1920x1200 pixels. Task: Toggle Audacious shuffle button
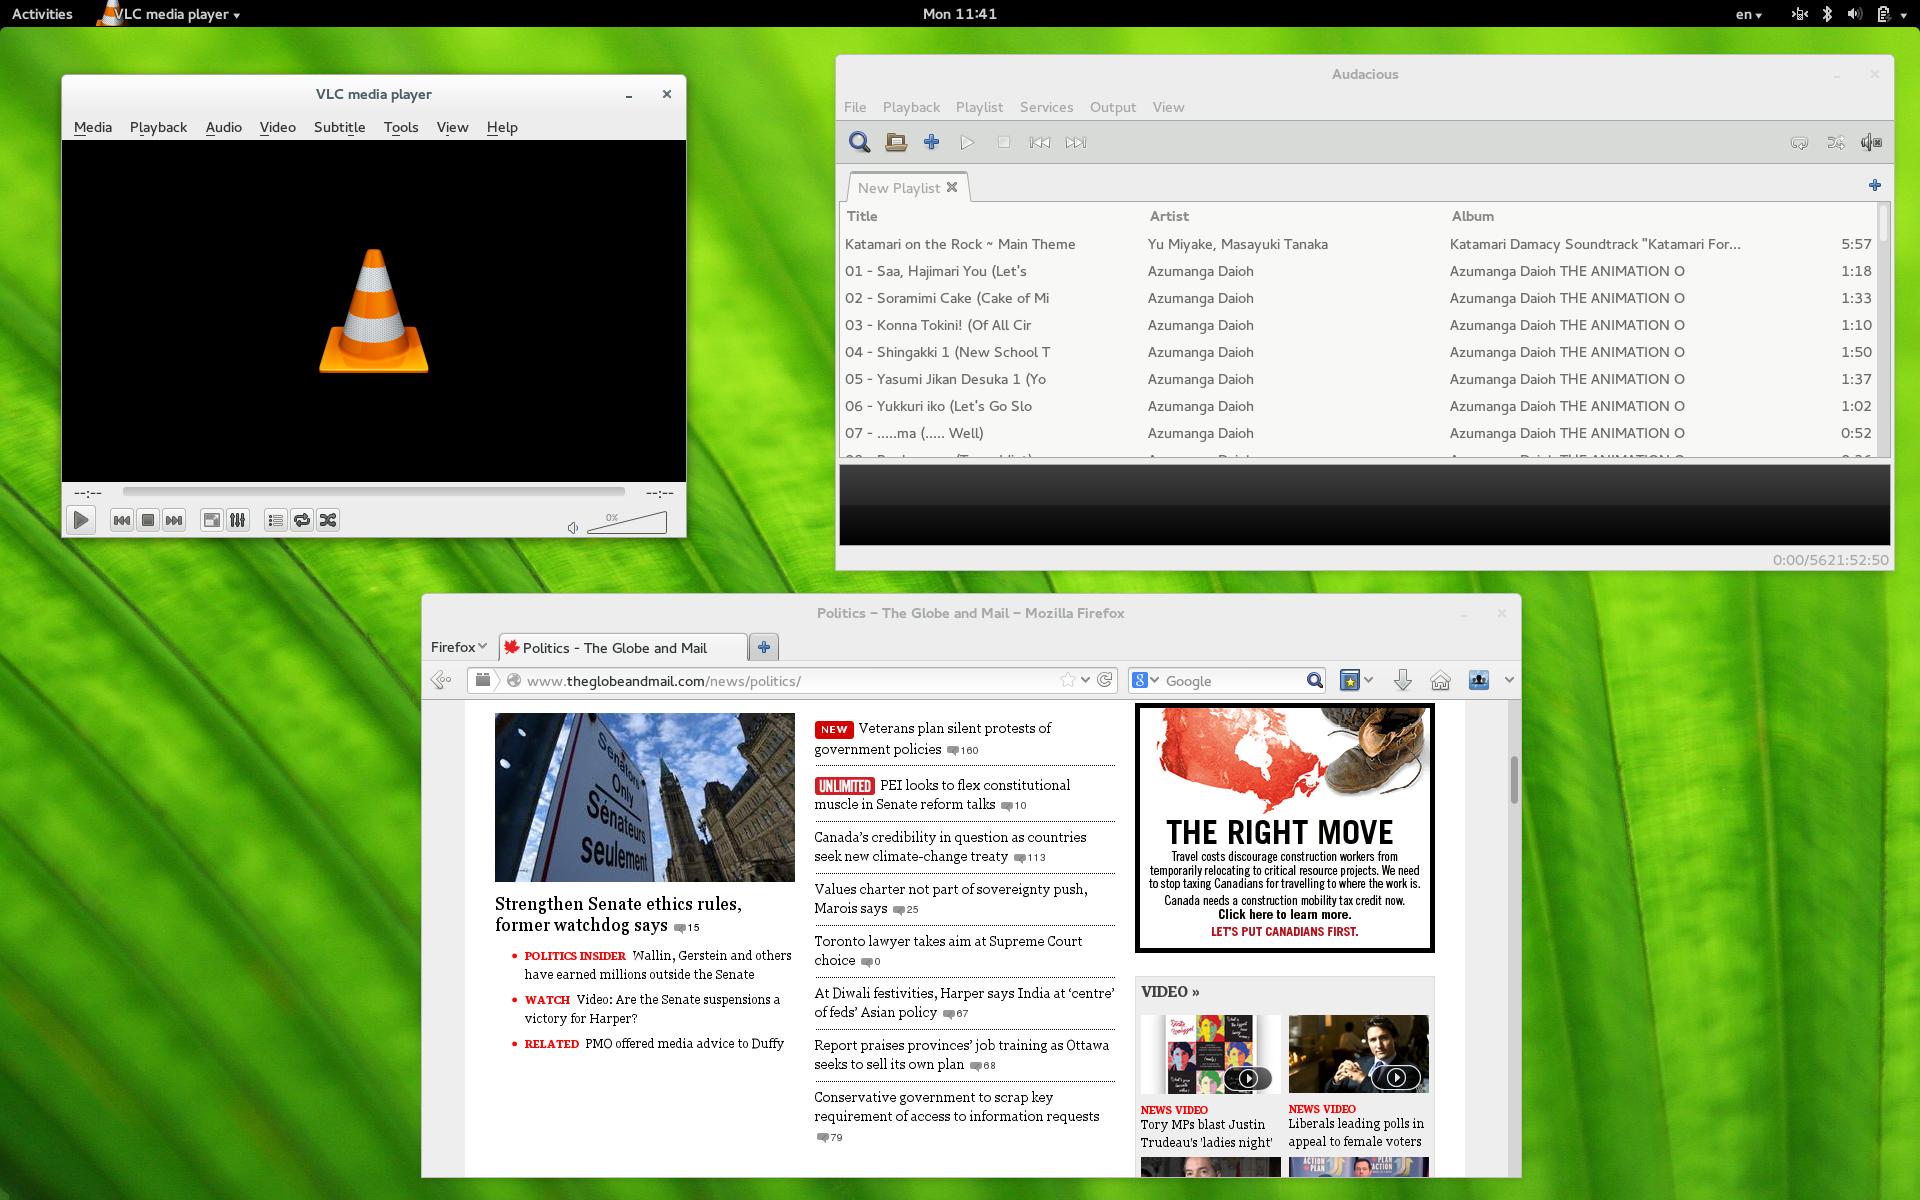tap(1836, 142)
